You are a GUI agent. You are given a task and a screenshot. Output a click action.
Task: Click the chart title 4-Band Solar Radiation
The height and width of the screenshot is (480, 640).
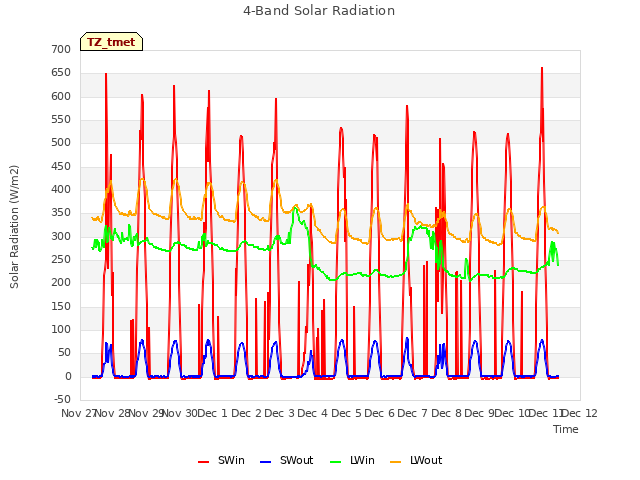click(319, 11)
